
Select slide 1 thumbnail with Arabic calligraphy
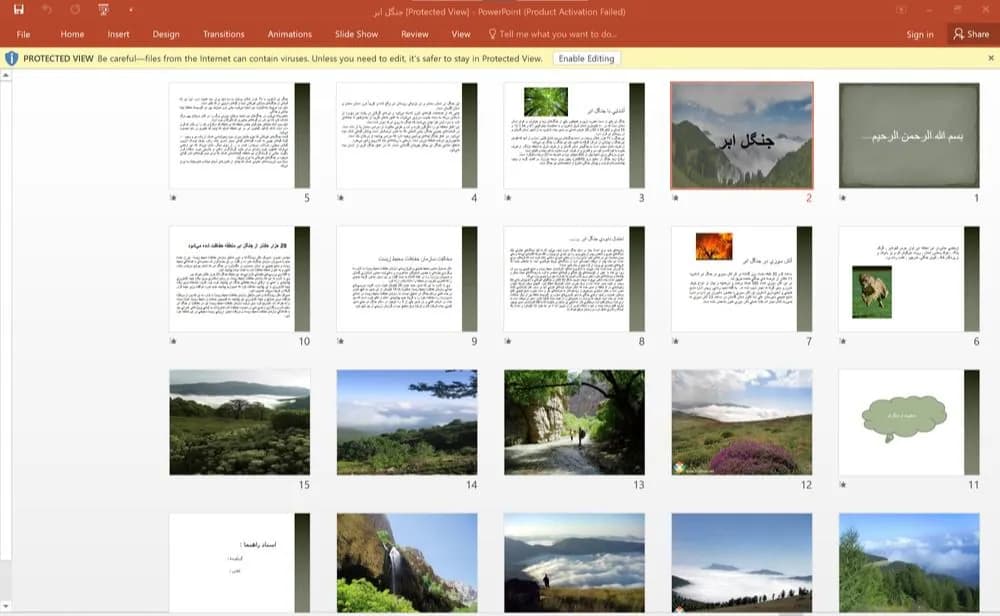click(909, 135)
